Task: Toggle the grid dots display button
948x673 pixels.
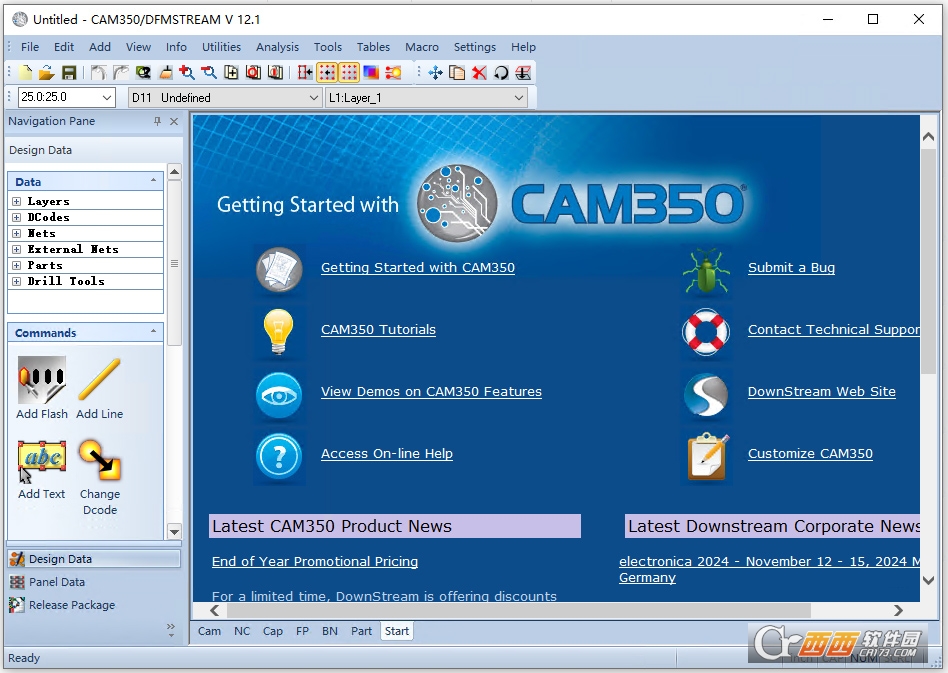Action: 349,73
